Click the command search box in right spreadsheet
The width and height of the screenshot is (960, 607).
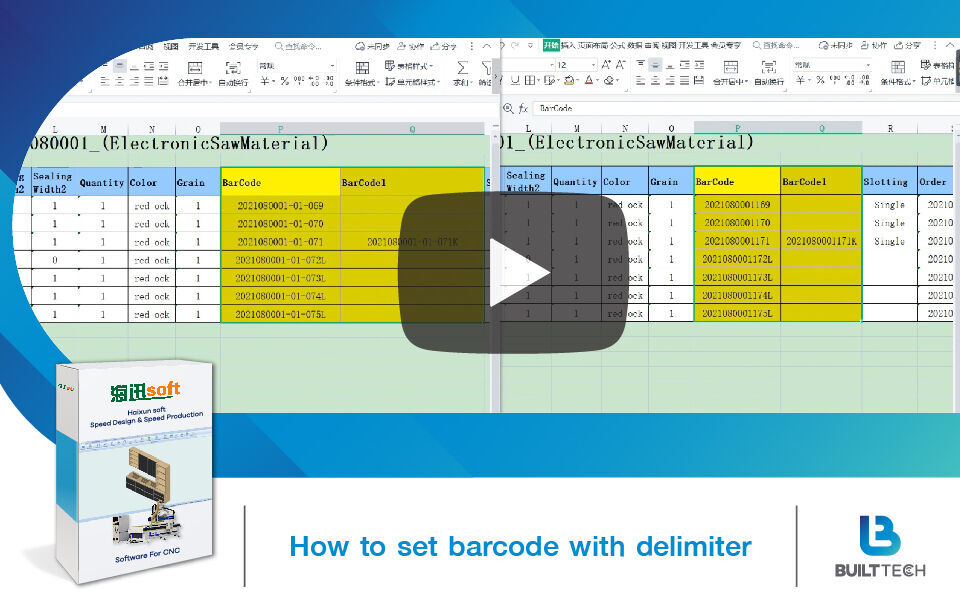(776, 45)
